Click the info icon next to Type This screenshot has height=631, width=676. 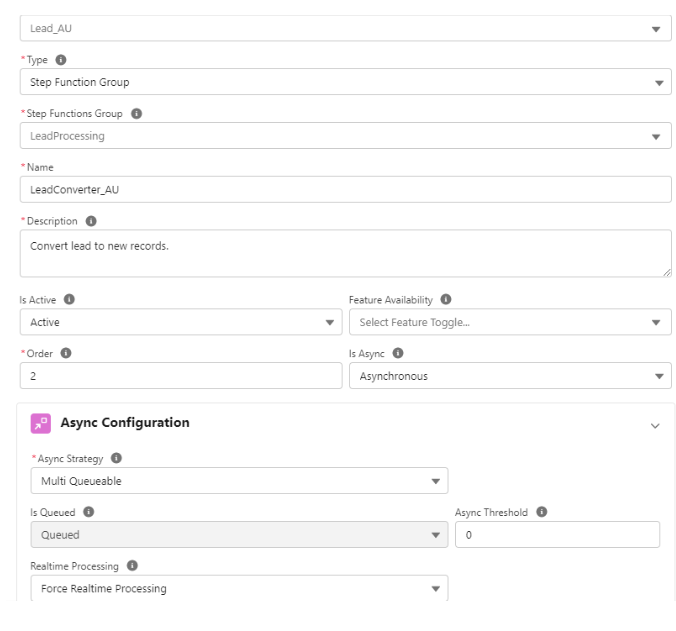[x=61, y=60]
